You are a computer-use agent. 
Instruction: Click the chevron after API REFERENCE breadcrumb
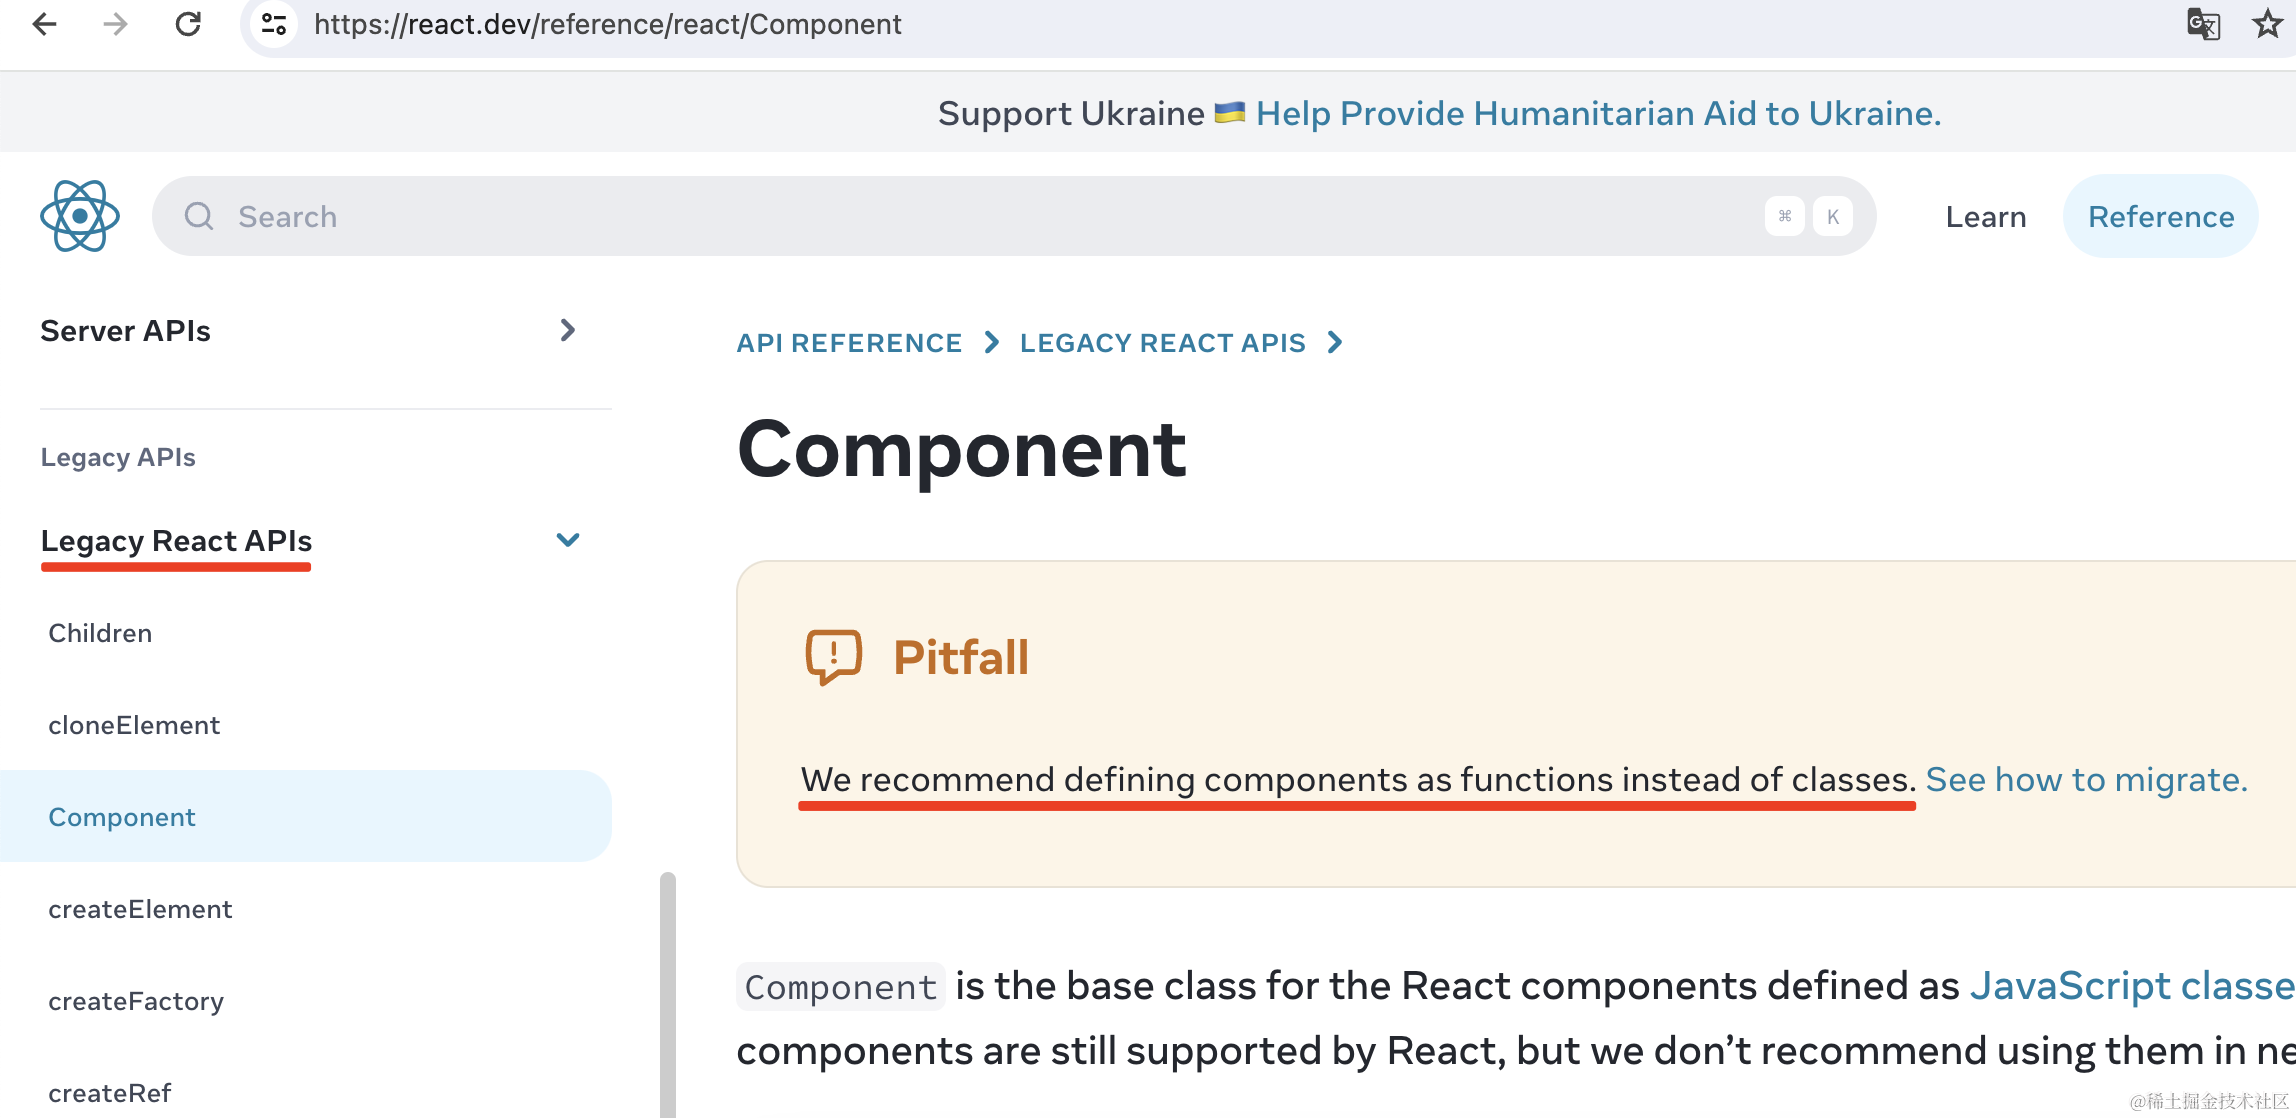click(991, 342)
